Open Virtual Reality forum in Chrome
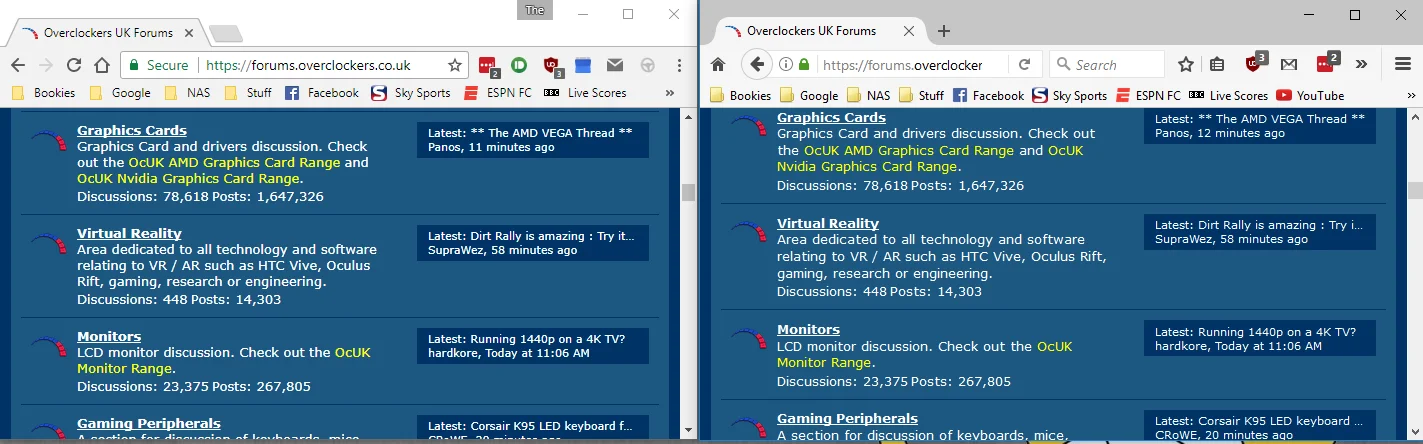Screen dimensions: 1423x444 [129, 233]
